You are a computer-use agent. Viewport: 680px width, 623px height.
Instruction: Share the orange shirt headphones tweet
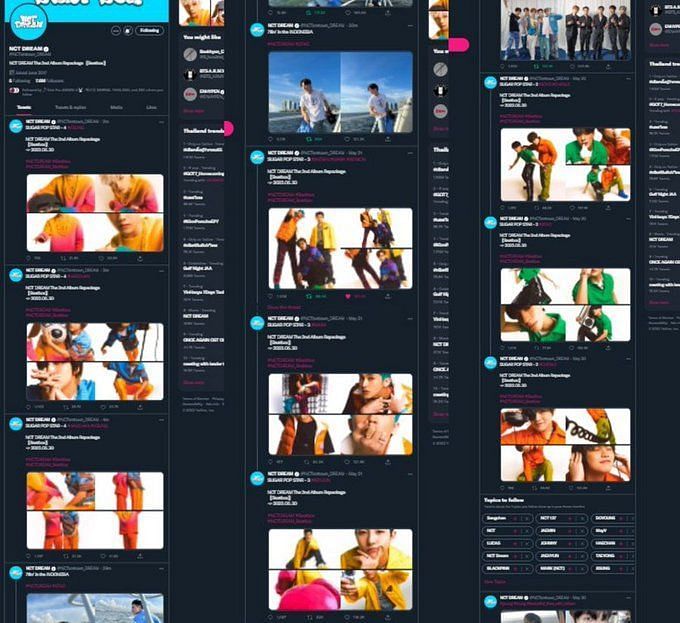[608, 488]
